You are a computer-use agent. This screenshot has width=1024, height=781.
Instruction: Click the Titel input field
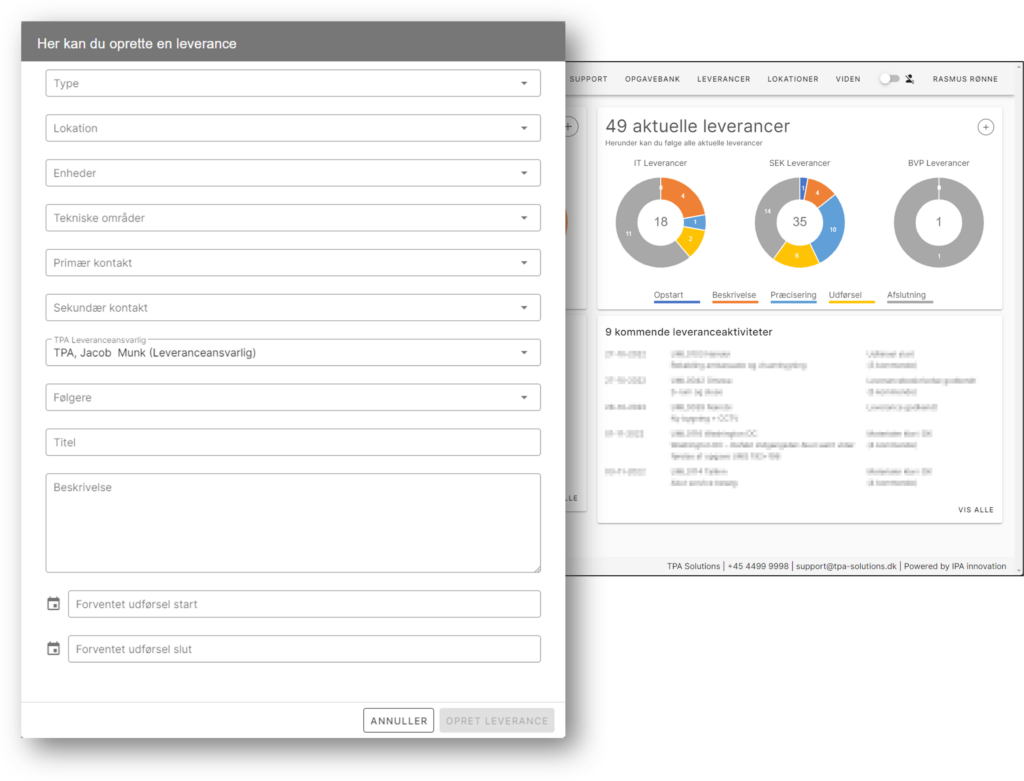tap(293, 442)
